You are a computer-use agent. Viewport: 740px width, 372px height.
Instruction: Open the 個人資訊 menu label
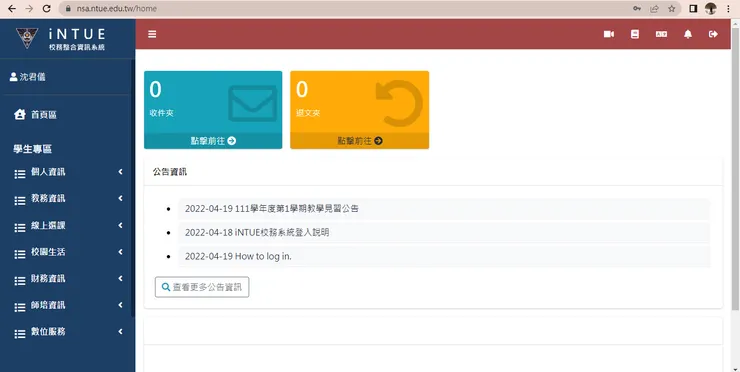tap(48, 172)
